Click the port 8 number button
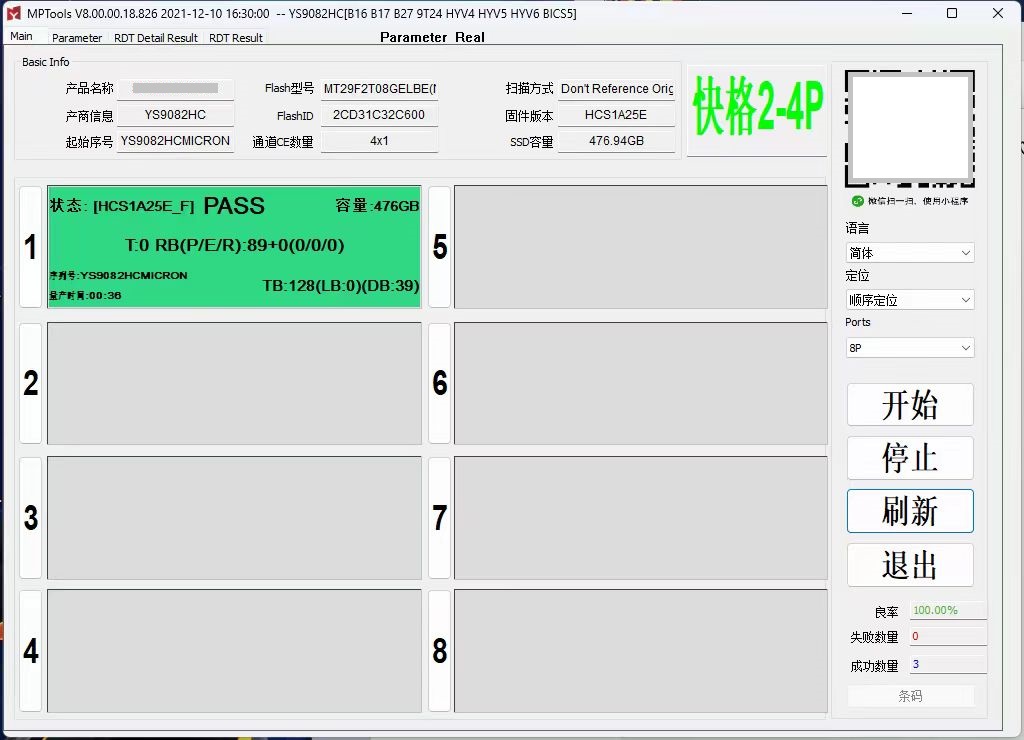Image resolution: width=1024 pixels, height=740 pixels. pyautogui.click(x=440, y=651)
